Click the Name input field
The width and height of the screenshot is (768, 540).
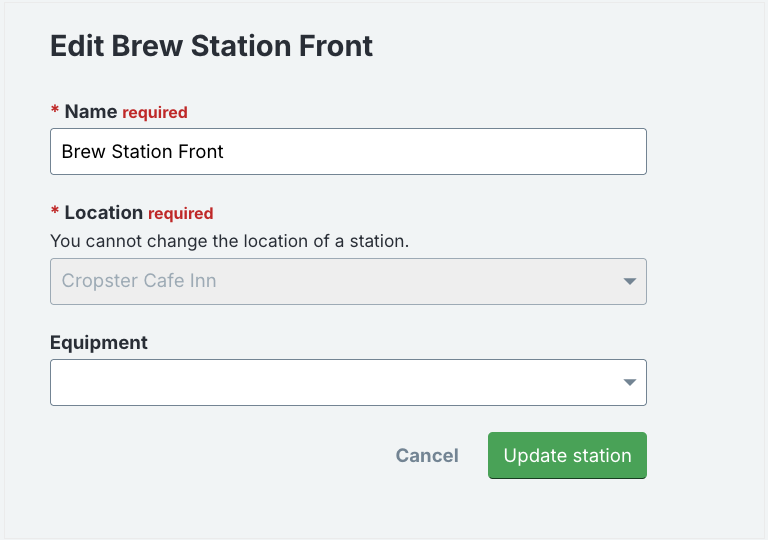click(x=348, y=151)
